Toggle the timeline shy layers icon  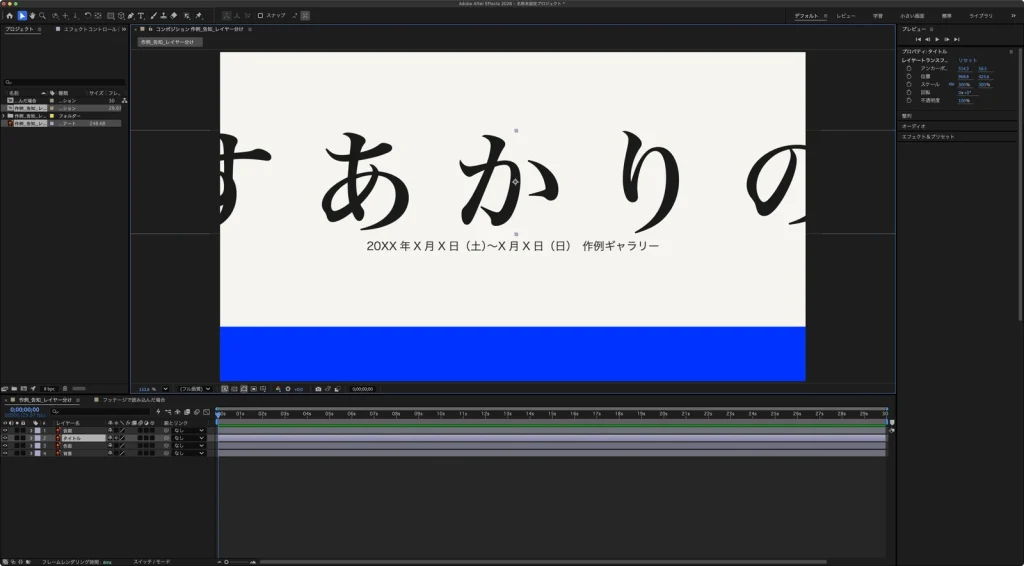click(x=178, y=412)
